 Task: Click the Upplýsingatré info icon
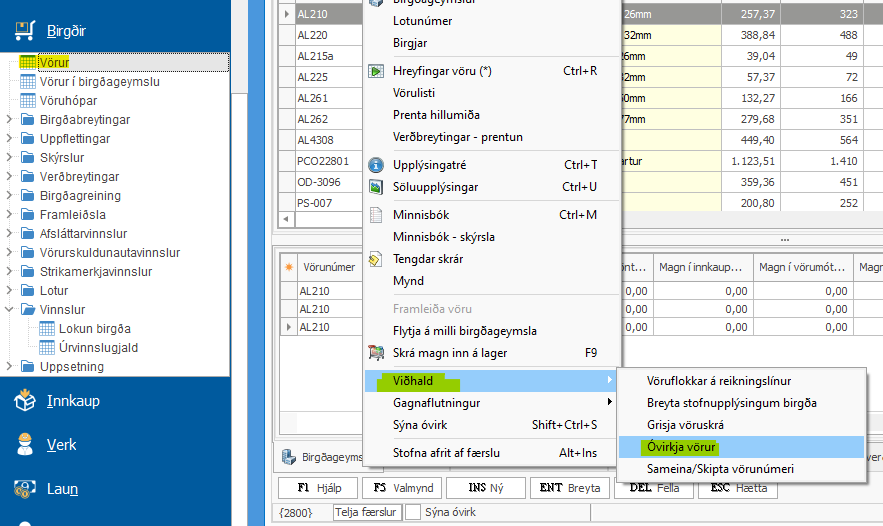pos(376,165)
